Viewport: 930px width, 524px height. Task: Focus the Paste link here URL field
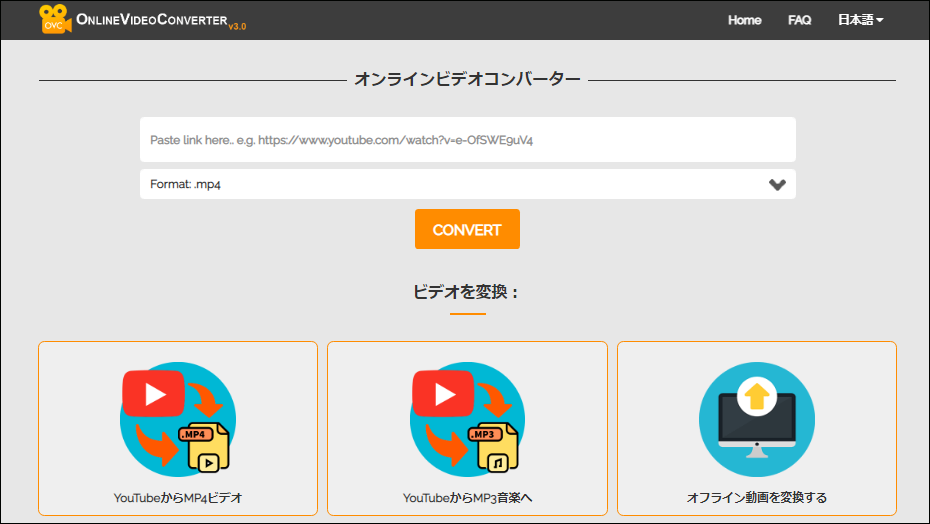tap(467, 139)
